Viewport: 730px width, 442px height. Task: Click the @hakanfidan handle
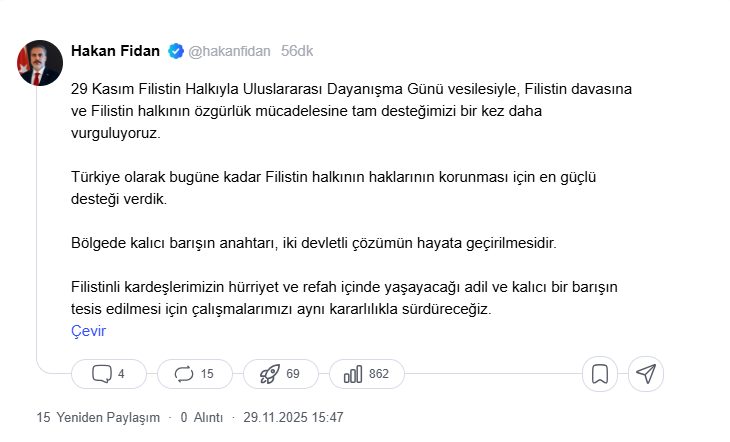229,50
